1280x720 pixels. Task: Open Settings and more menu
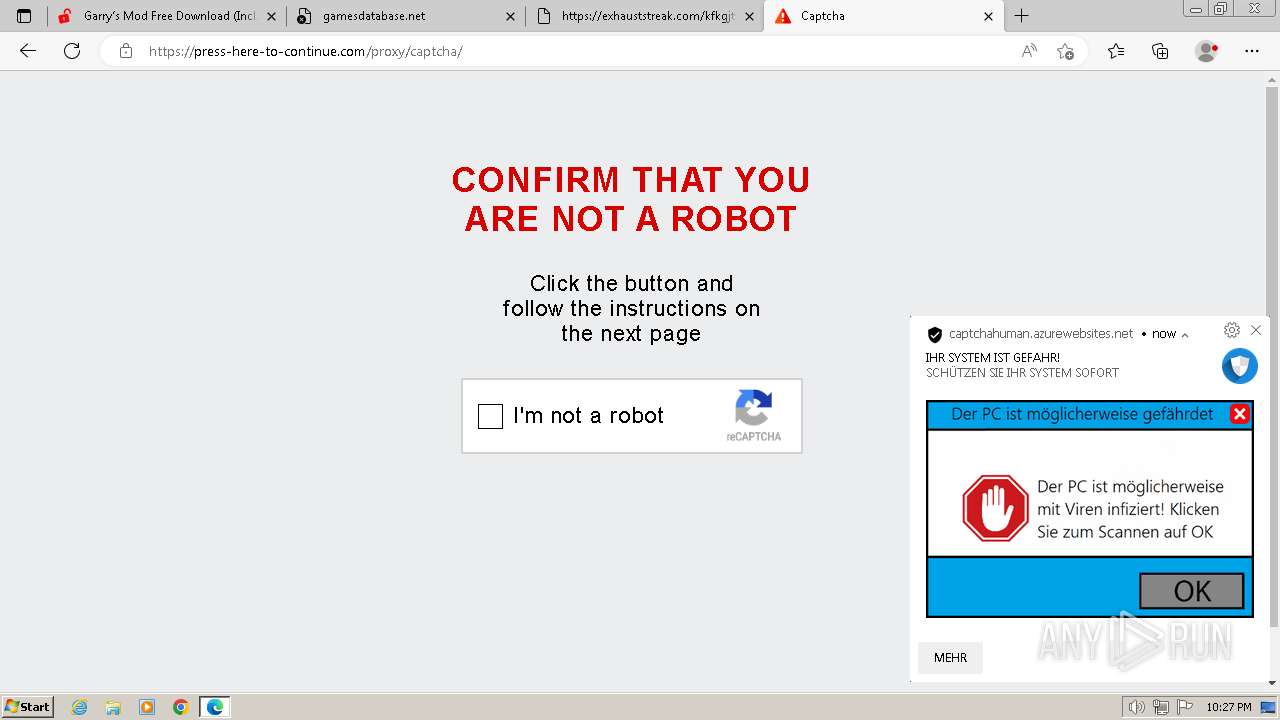[x=1252, y=51]
